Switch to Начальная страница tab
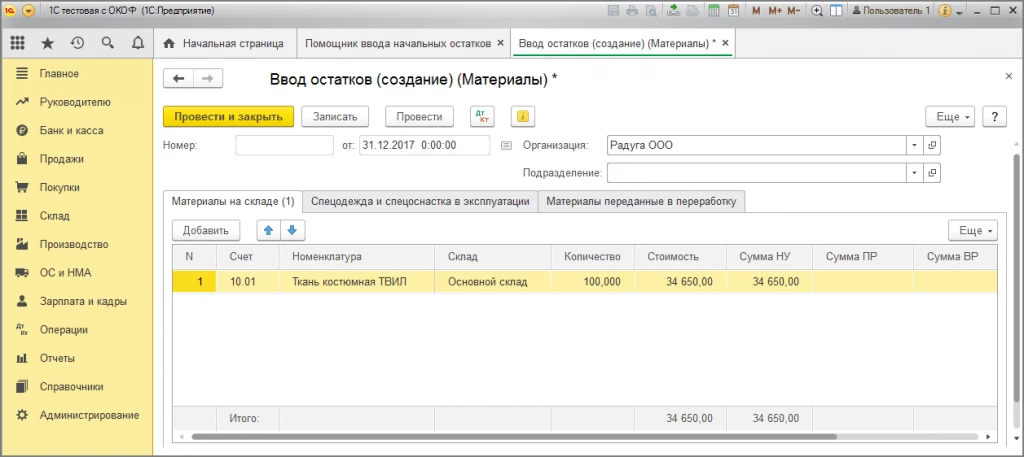Image resolution: width=1024 pixels, height=457 pixels. (x=225, y=44)
